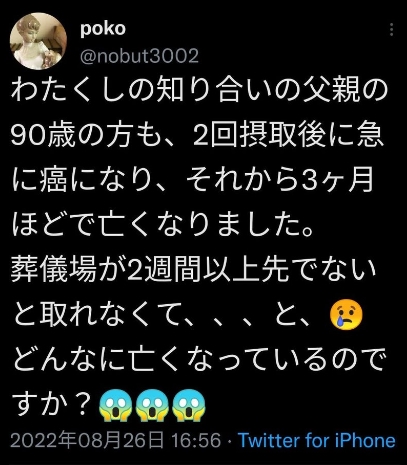Click the last screaming face emoji

pos(189,405)
